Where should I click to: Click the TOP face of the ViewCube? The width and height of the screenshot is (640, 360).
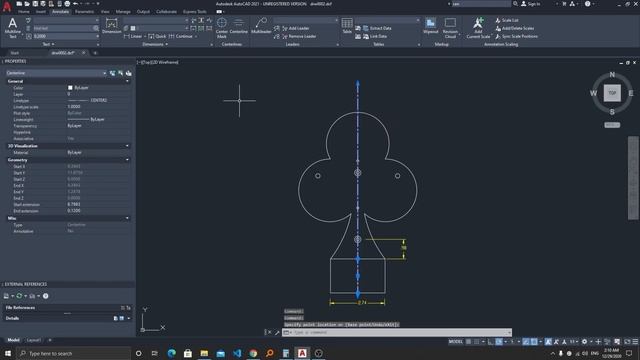(x=612, y=93)
